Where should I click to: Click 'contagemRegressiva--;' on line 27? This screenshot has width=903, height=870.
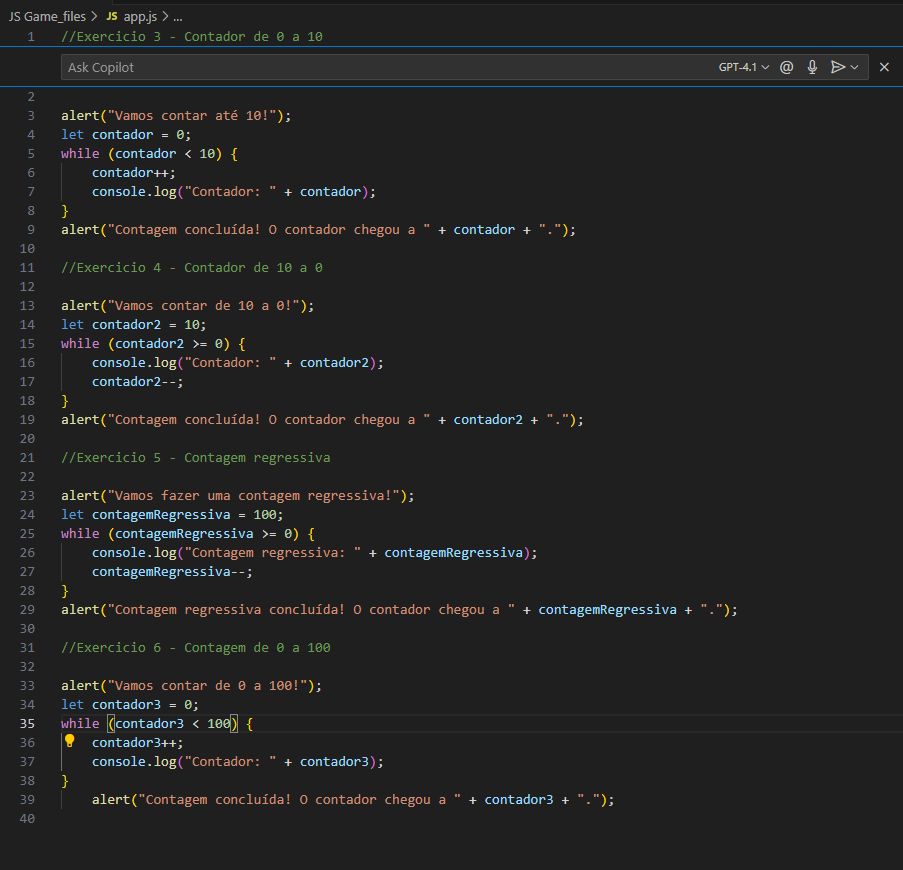click(x=172, y=572)
